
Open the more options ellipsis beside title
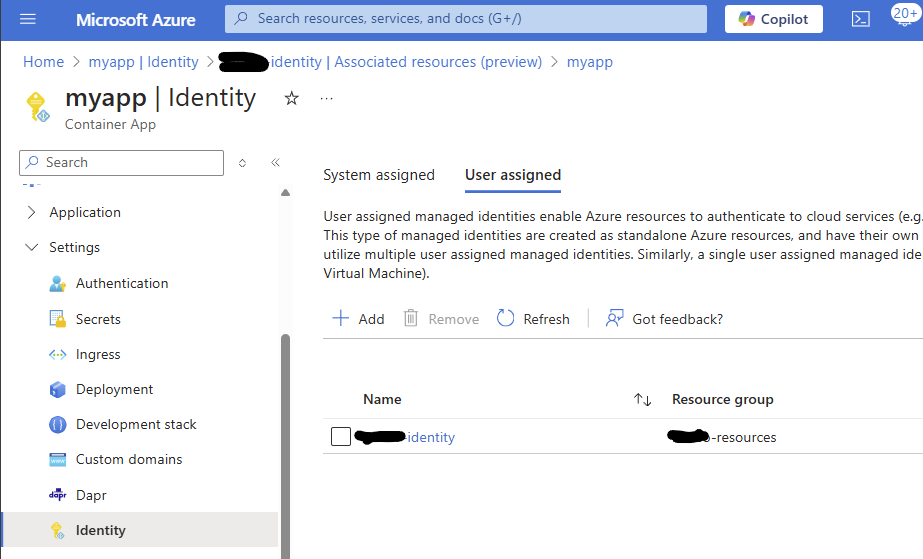(x=327, y=98)
